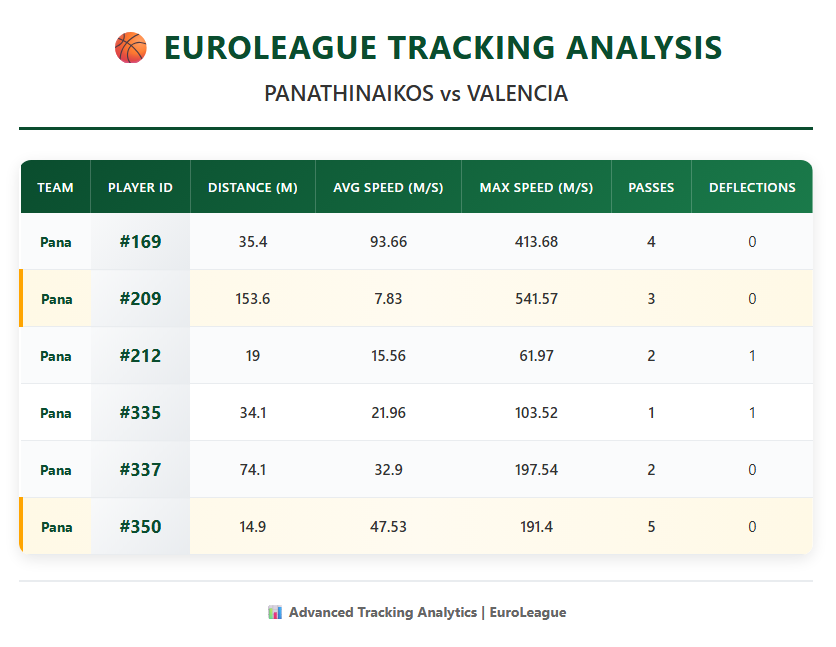This screenshot has height=647, width=836.
Task: Click the Pana team cell for #209
Action: pyautogui.click(x=57, y=300)
